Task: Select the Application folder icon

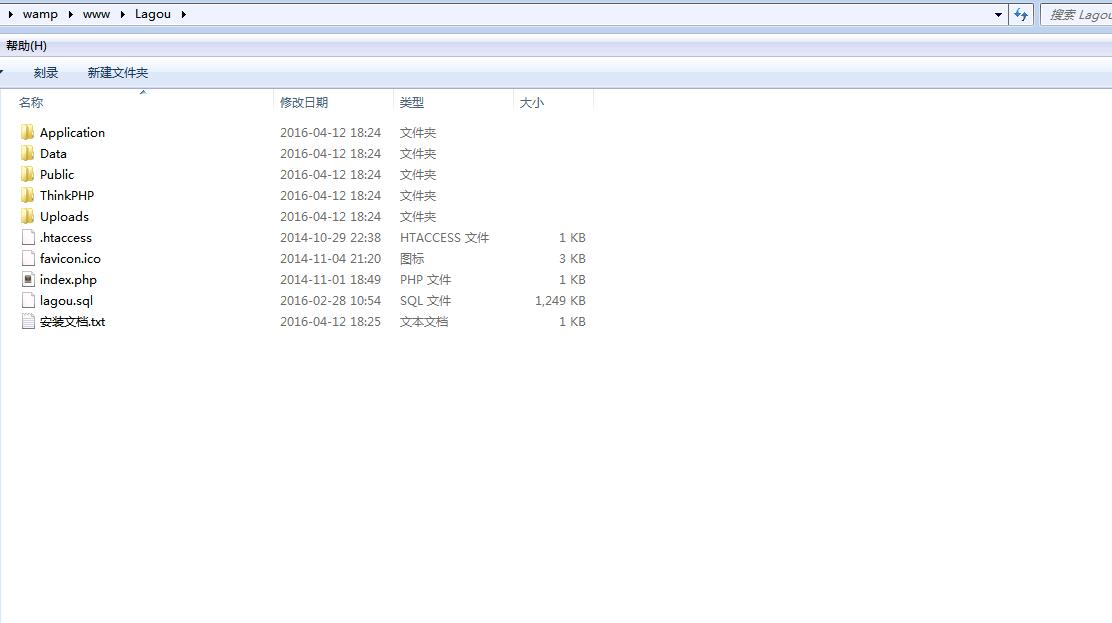Action: click(x=27, y=133)
